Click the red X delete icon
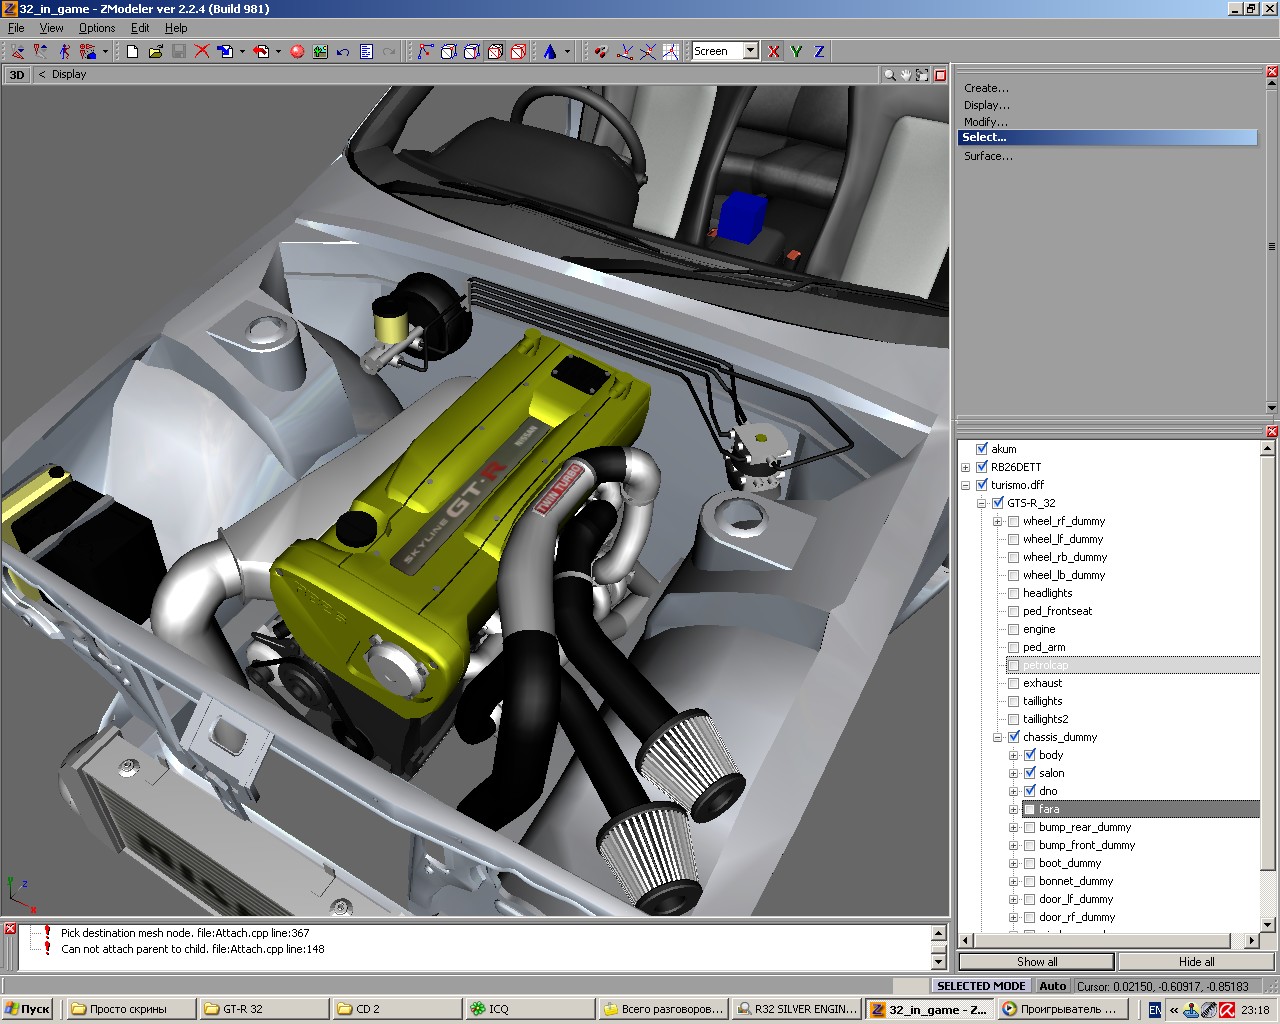 tap(202, 51)
